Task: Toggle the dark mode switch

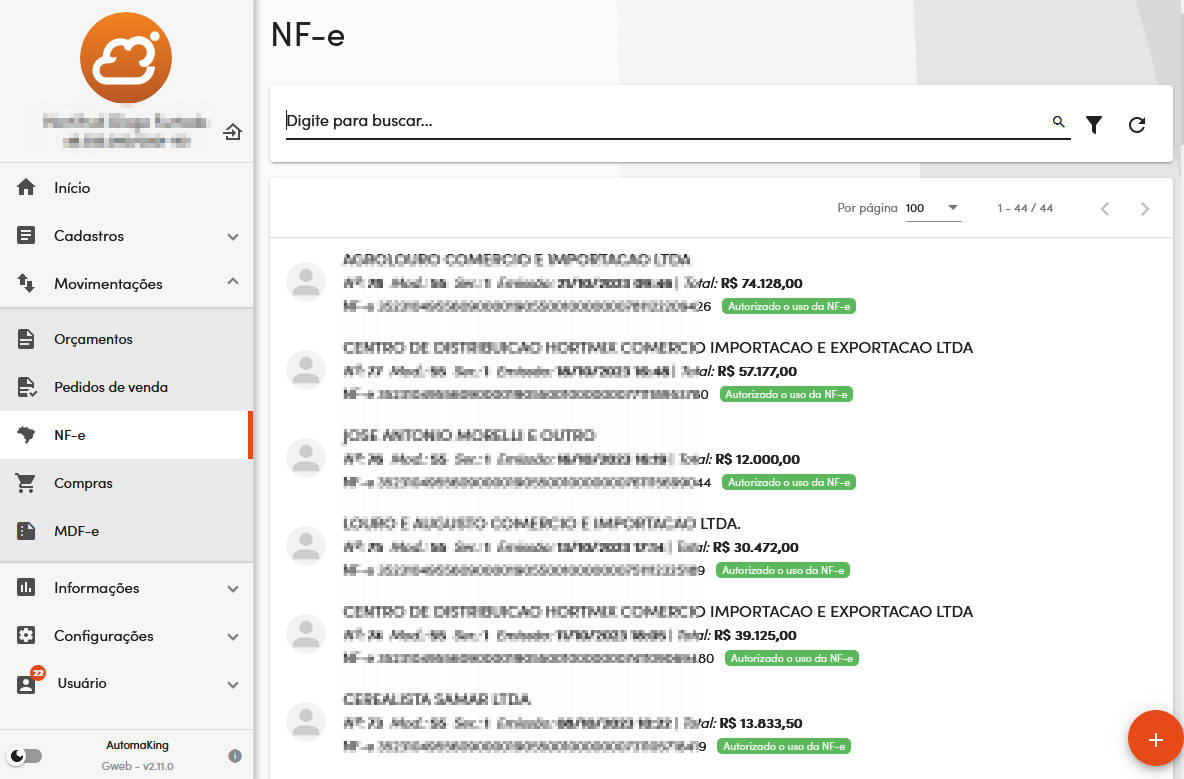Action: click(x=25, y=756)
